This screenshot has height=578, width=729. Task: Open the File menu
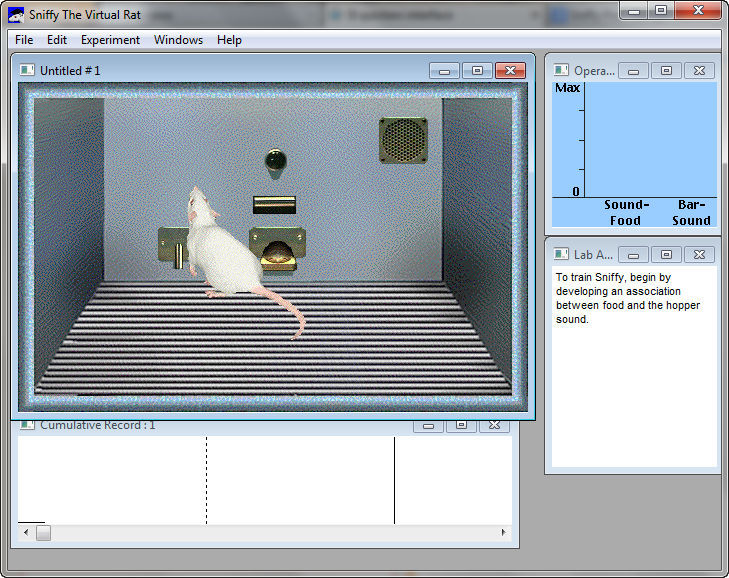click(x=24, y=40)
